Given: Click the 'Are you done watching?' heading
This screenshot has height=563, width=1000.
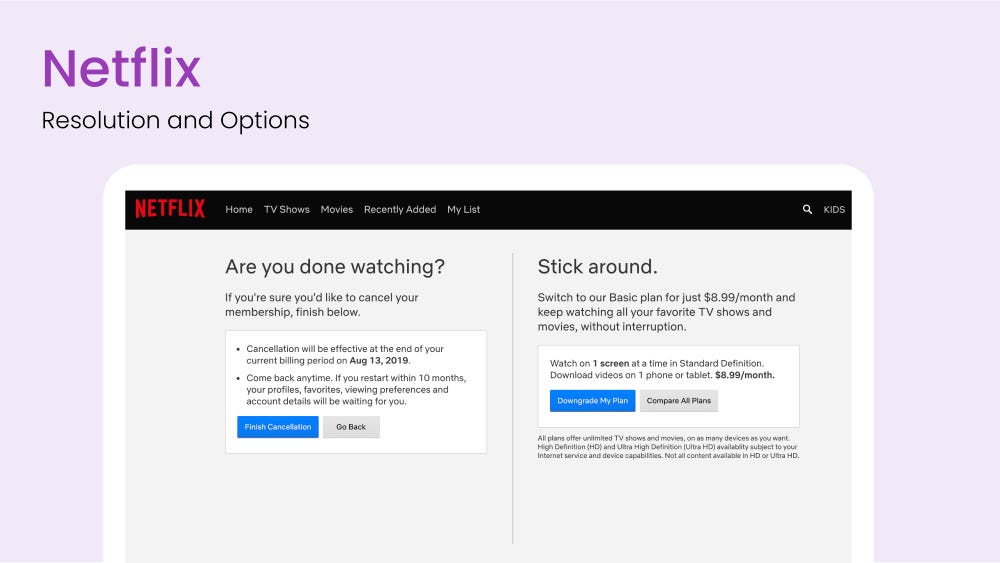Looking at the screenshot, I should tap(335, 267).
